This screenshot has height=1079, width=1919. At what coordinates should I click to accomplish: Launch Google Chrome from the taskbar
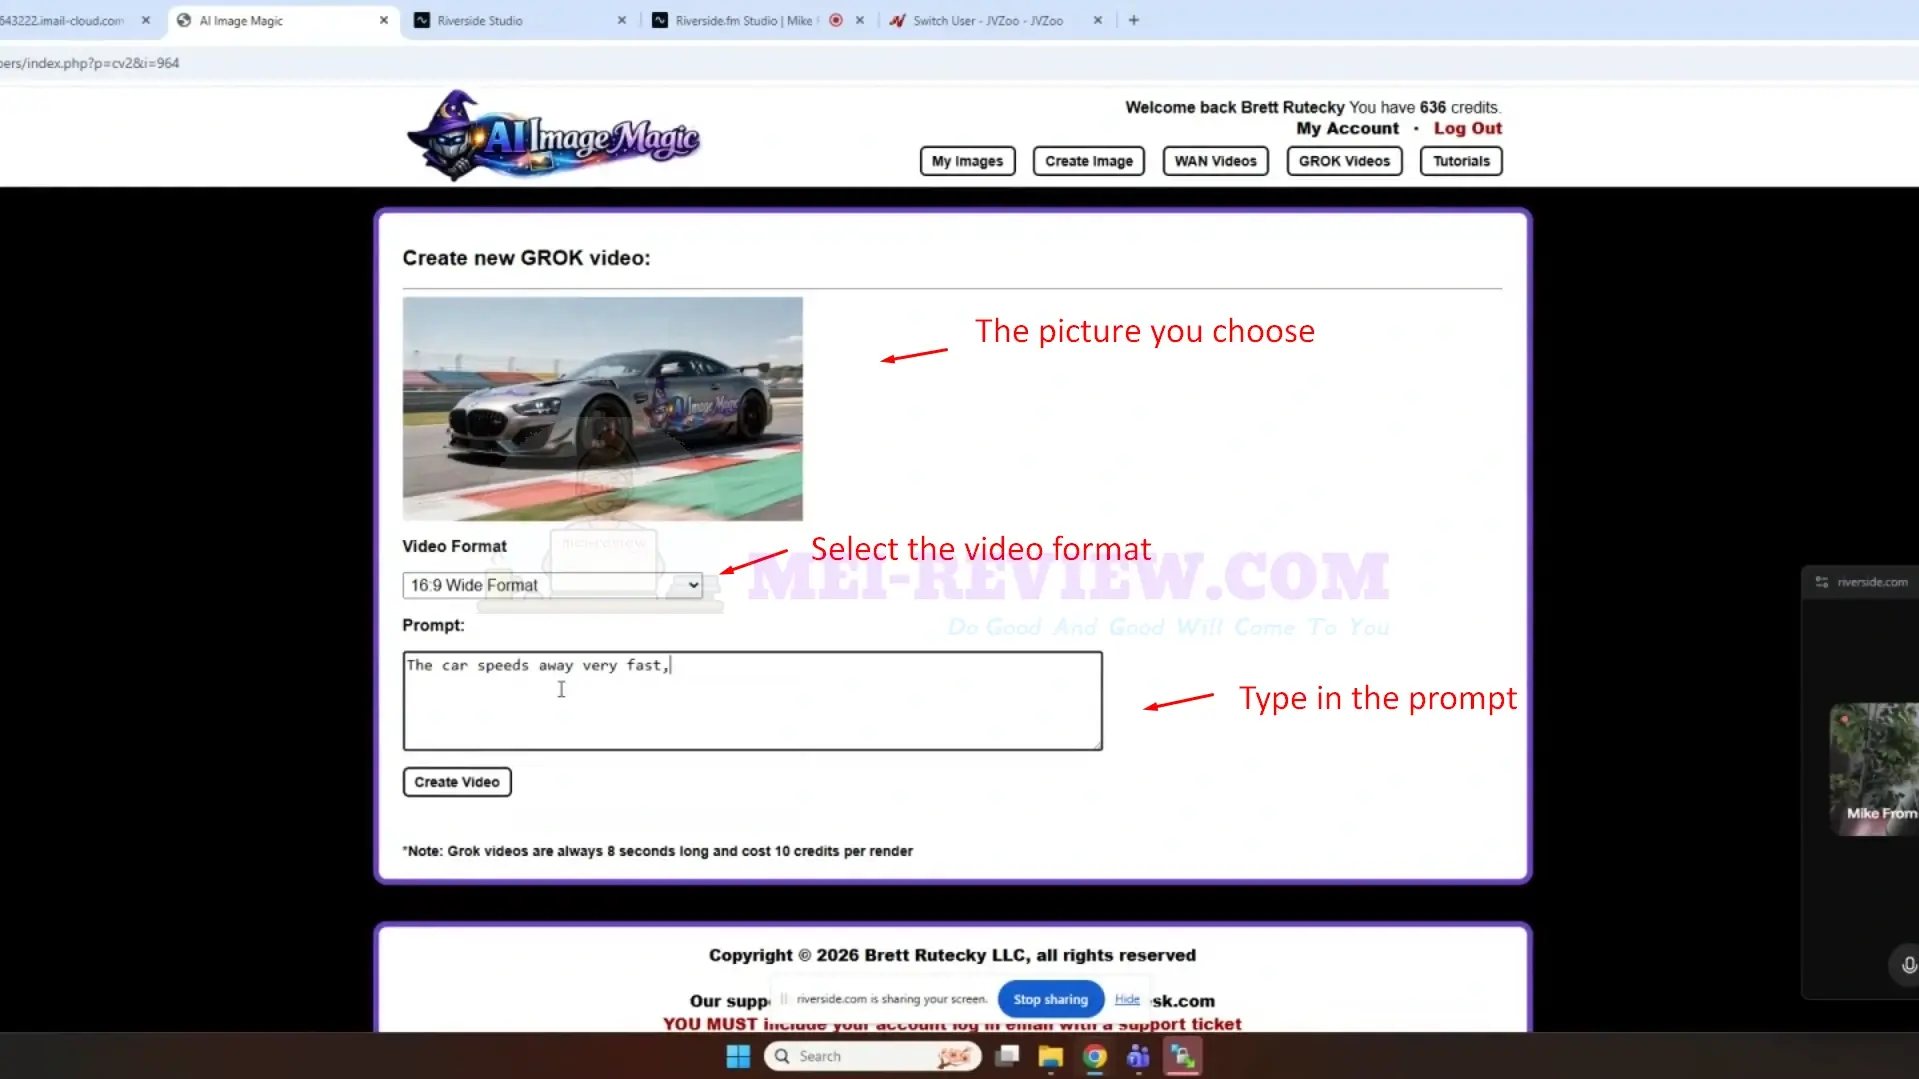click(1094, 1056)
